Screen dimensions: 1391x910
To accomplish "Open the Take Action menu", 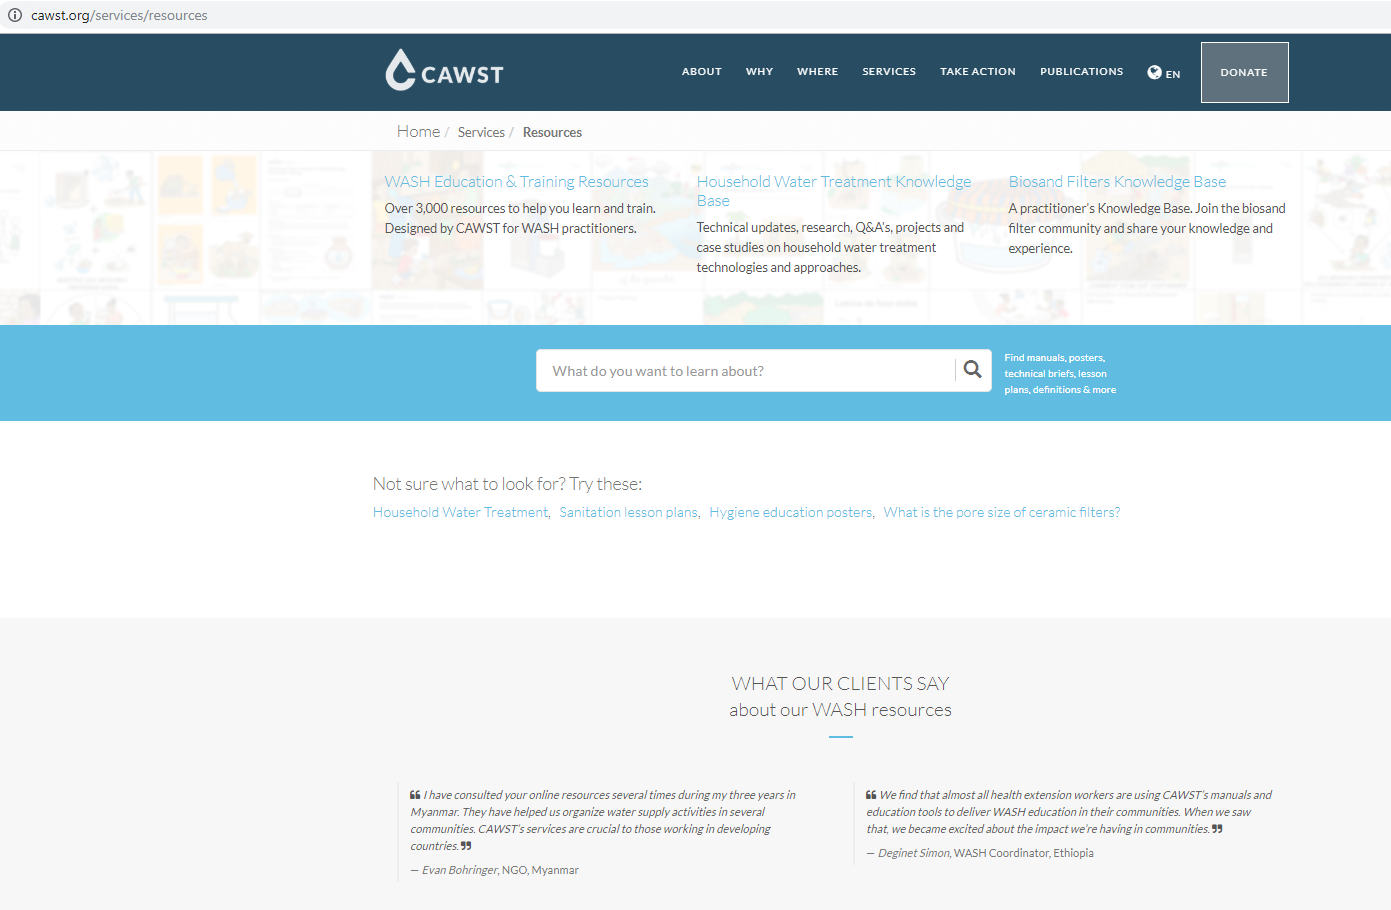I will coord(978,72).
